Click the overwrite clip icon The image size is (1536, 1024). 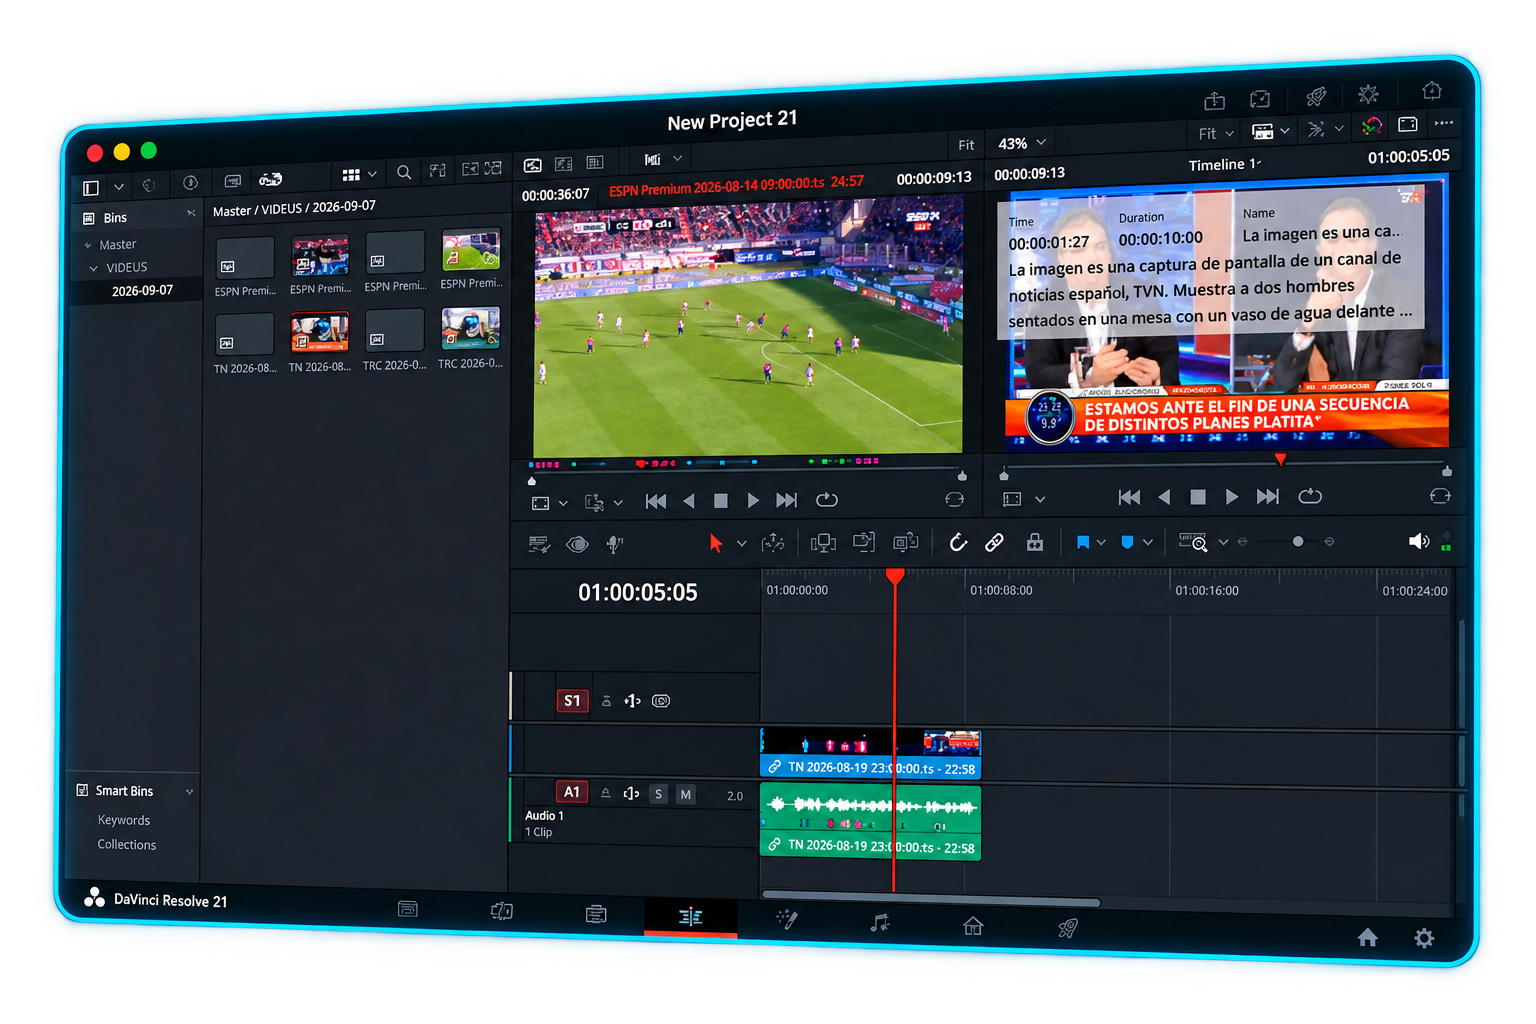click(864, 542)
